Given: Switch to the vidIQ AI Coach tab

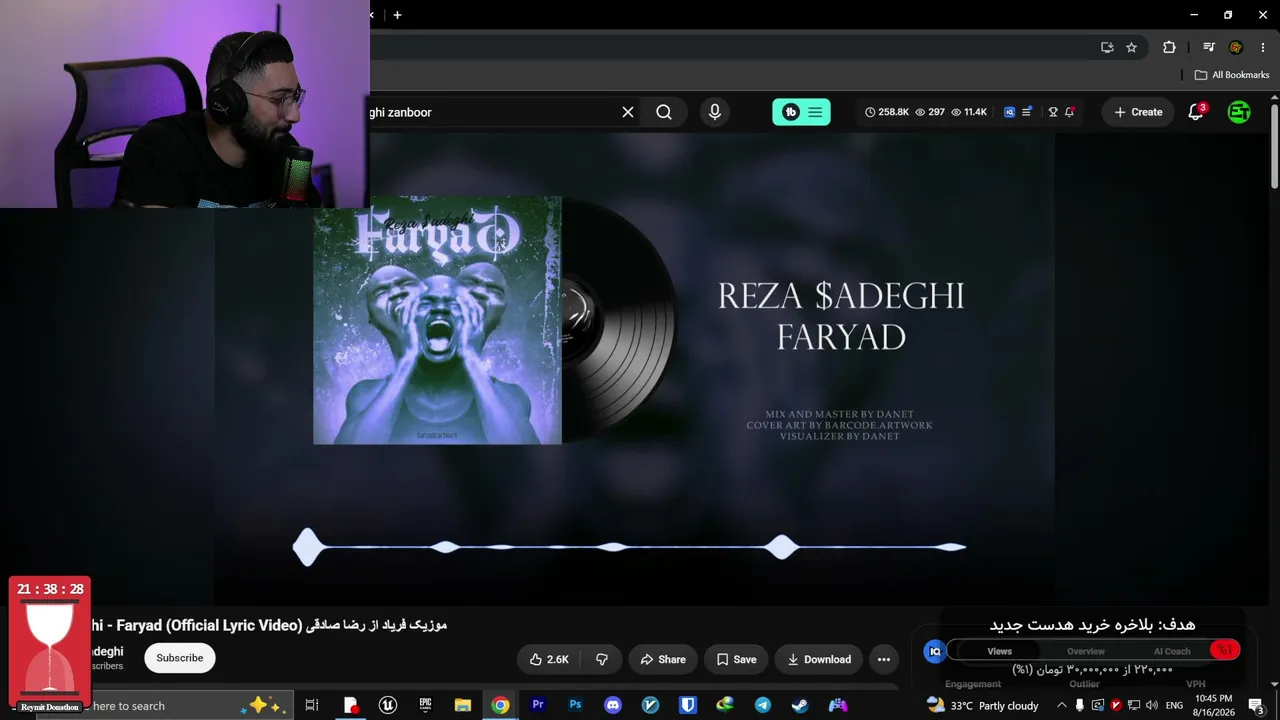Looking at the screenshot, I should pos(1172,651).
